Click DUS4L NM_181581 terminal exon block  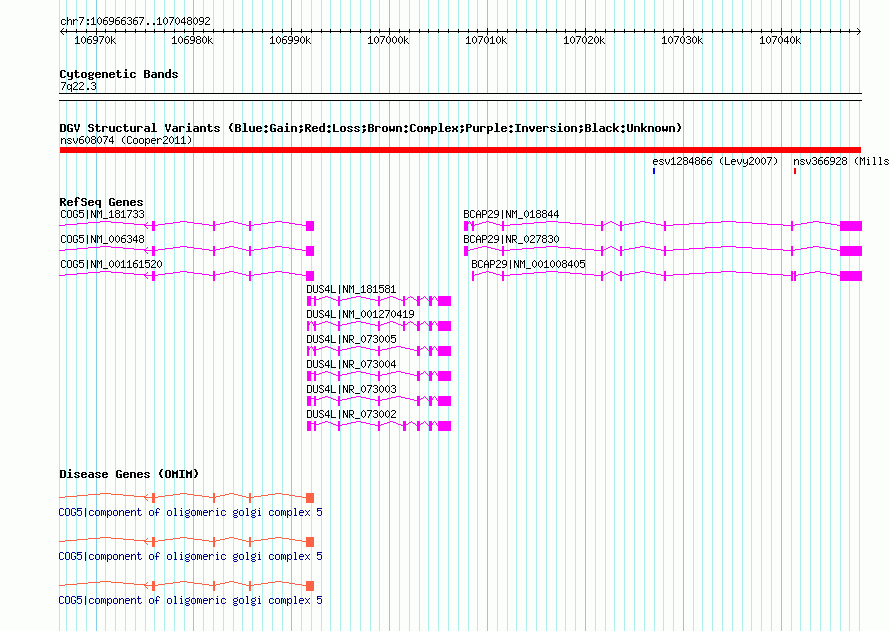444,301
